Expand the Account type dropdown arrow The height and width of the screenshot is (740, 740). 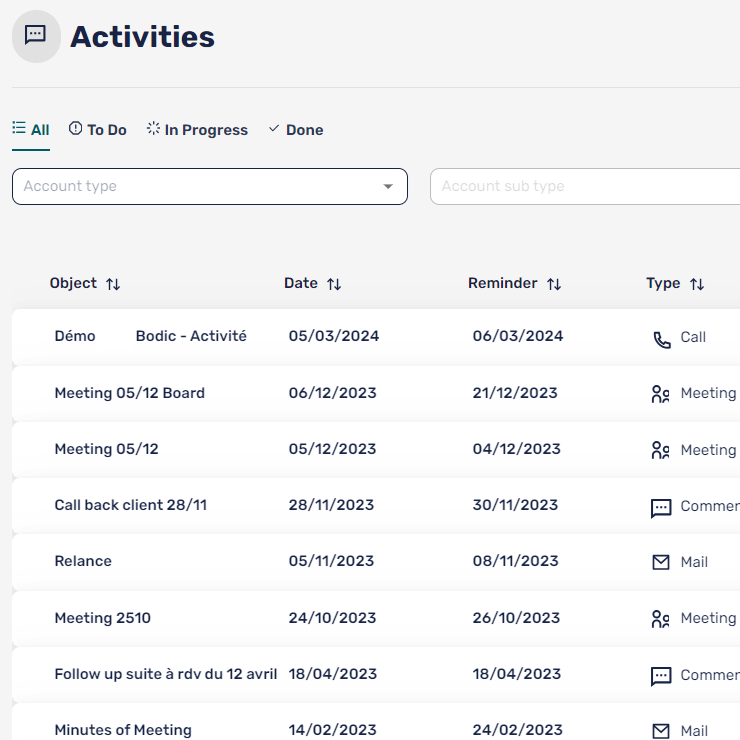click(x=388, y=187)
